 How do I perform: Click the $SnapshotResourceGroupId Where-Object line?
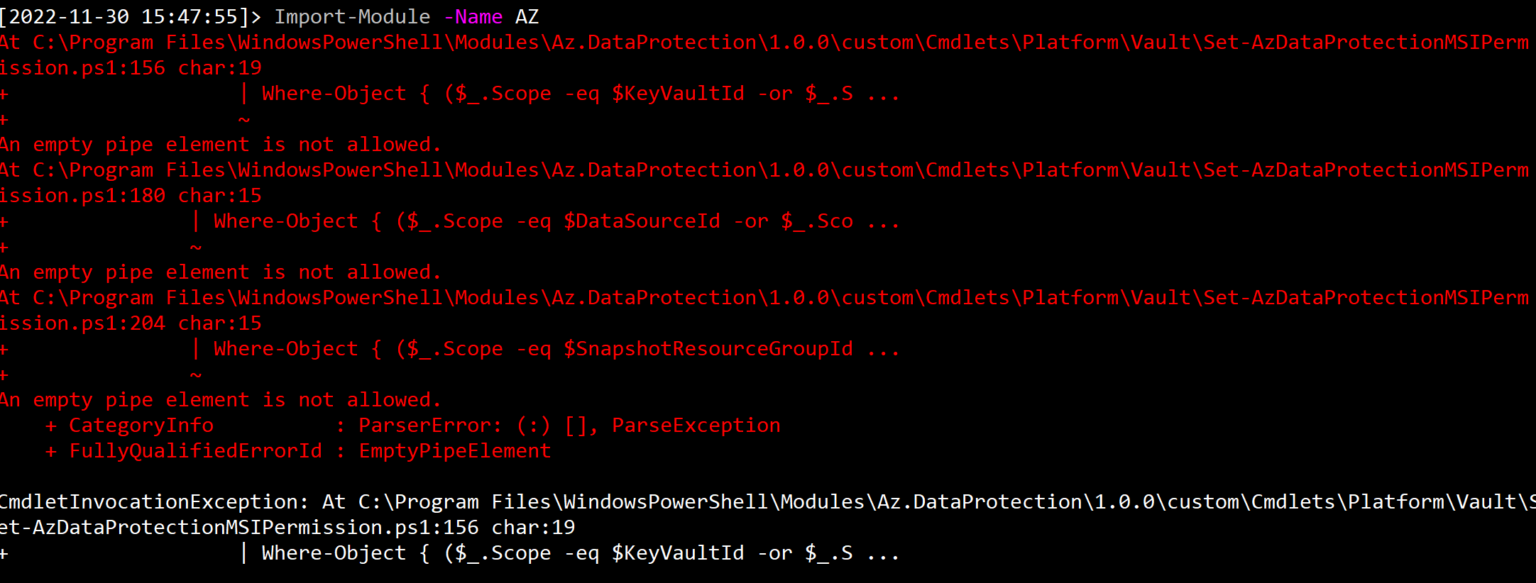coord(556,349)
